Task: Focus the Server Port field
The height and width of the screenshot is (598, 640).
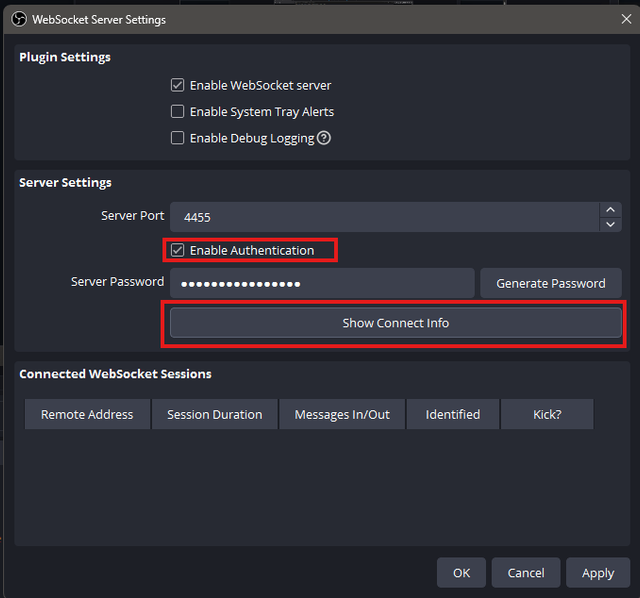Action: coord(384,217)
